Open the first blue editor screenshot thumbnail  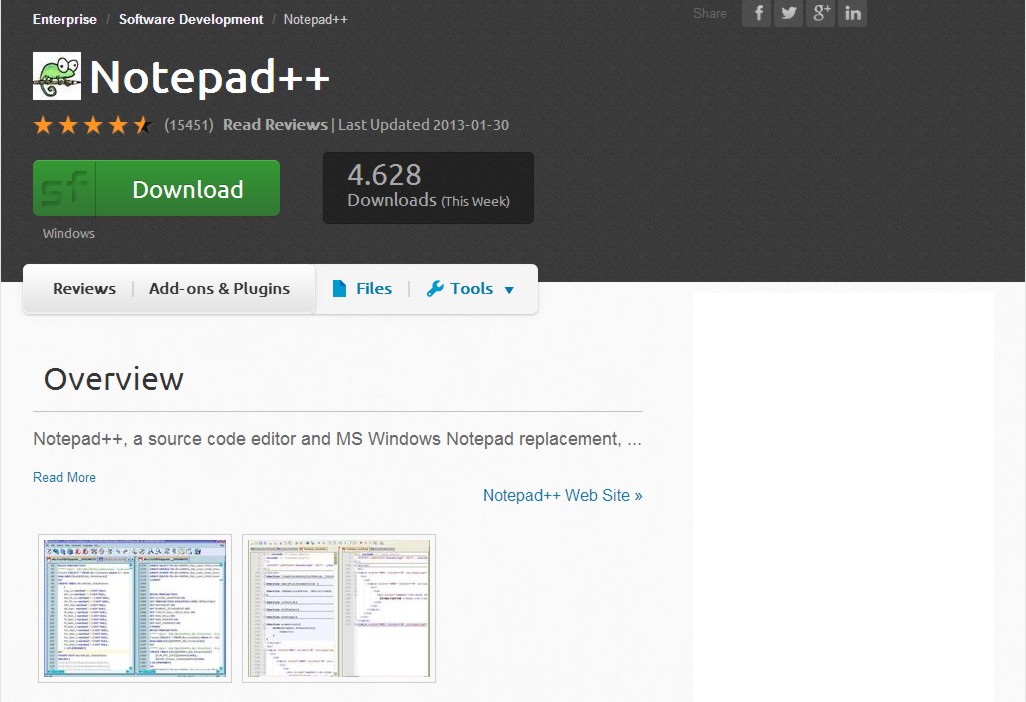[x=135, y=608]
